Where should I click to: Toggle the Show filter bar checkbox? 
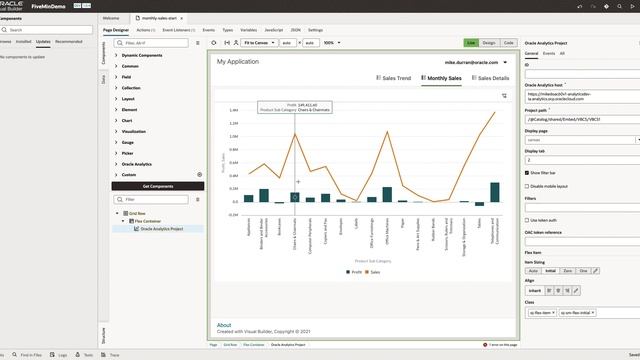[527, 173]
